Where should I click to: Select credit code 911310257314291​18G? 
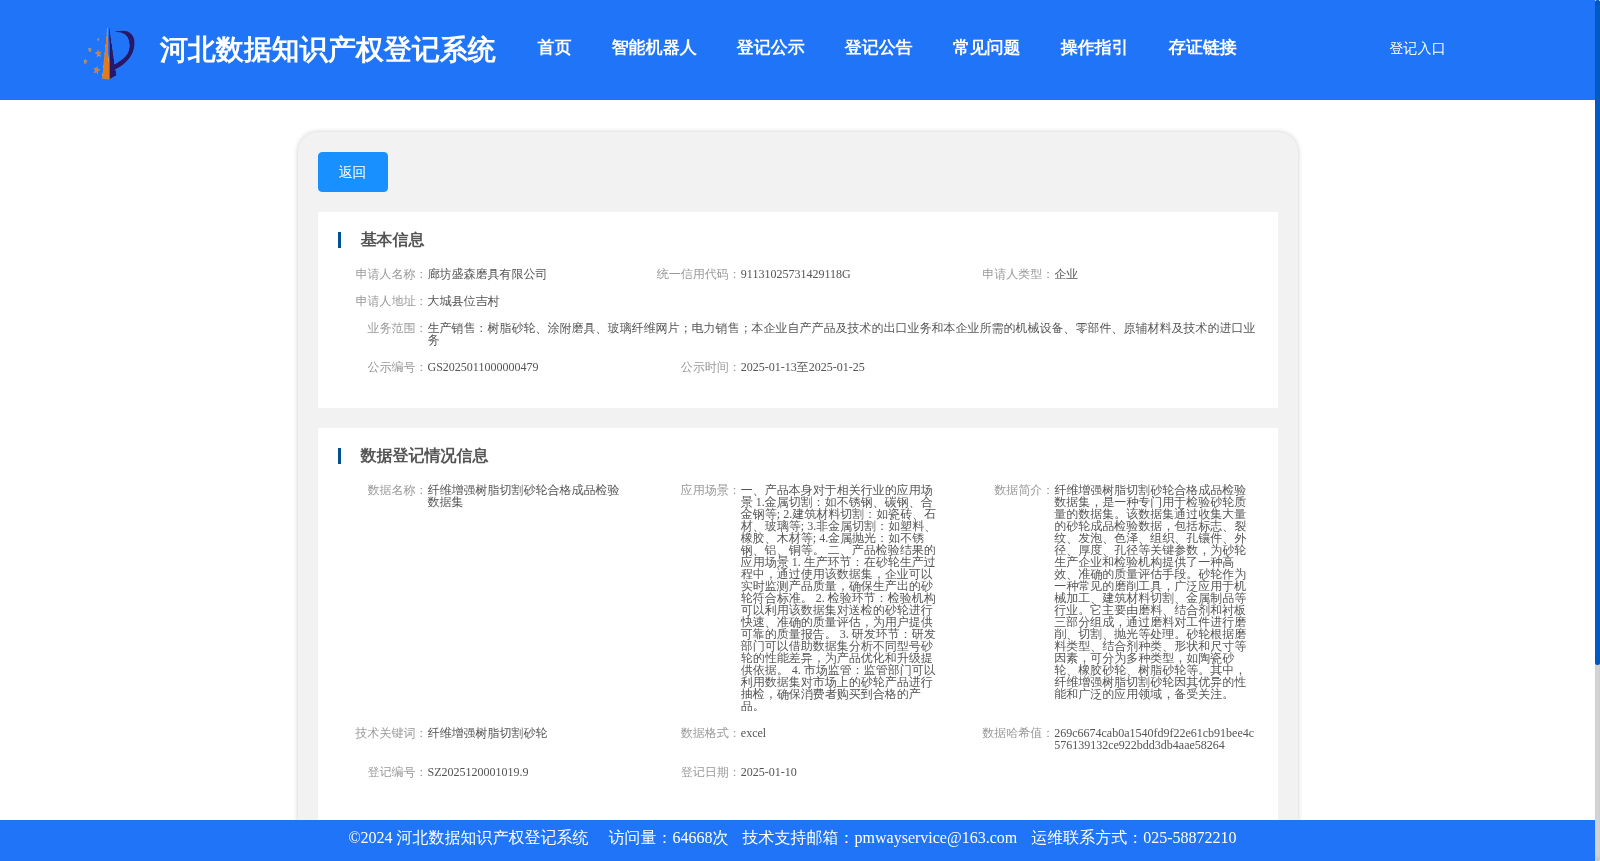795,274
